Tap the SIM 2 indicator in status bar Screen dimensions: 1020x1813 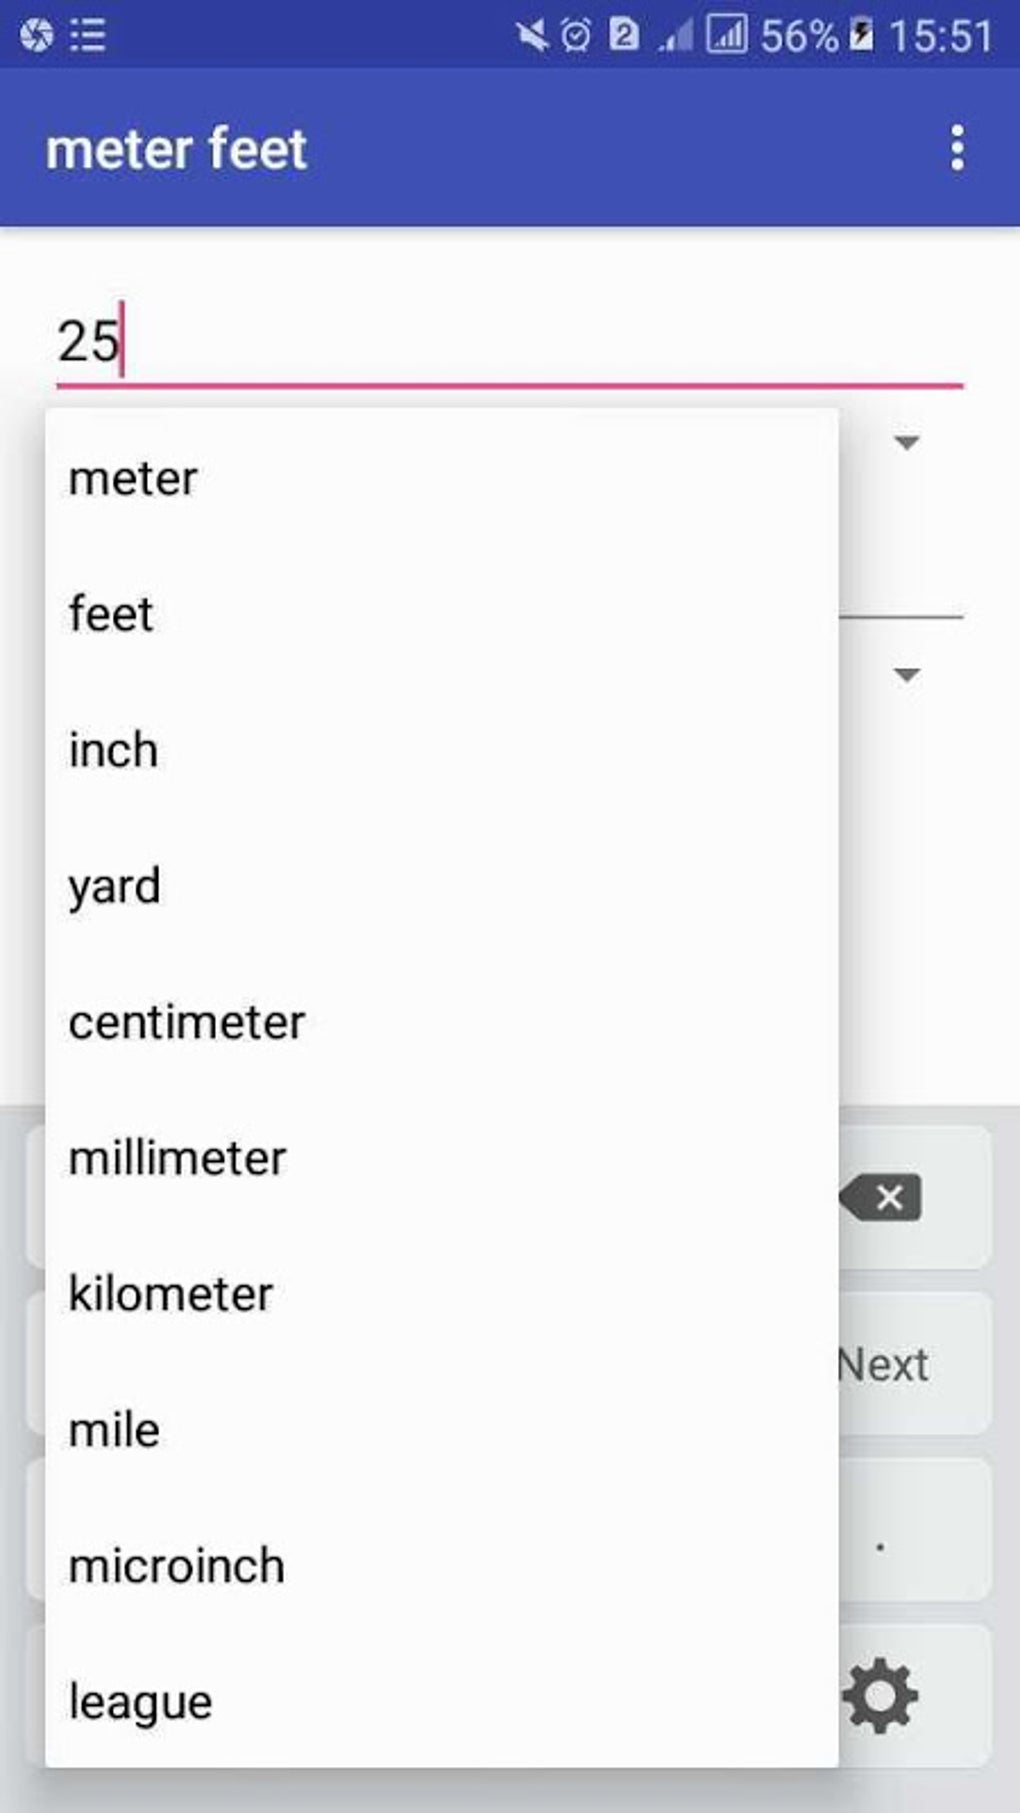click(x=625, y=33)
